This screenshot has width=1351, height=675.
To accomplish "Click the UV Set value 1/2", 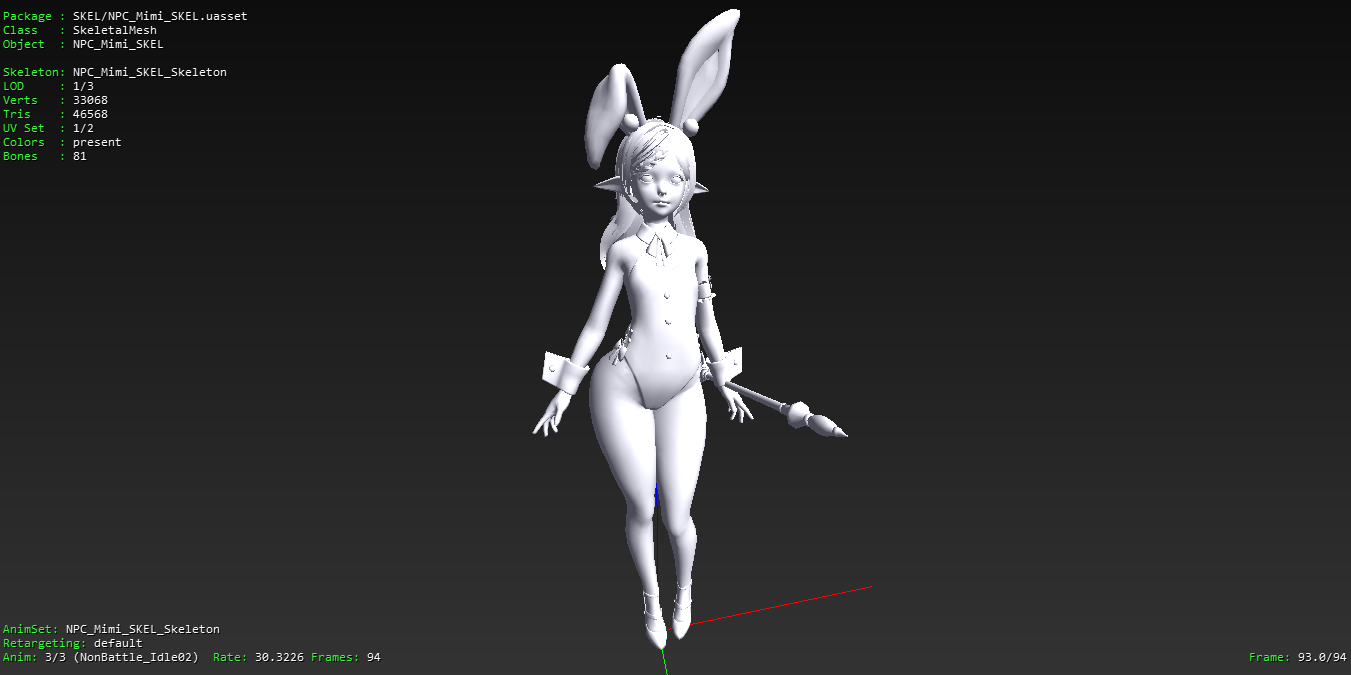I will [83, 128].
